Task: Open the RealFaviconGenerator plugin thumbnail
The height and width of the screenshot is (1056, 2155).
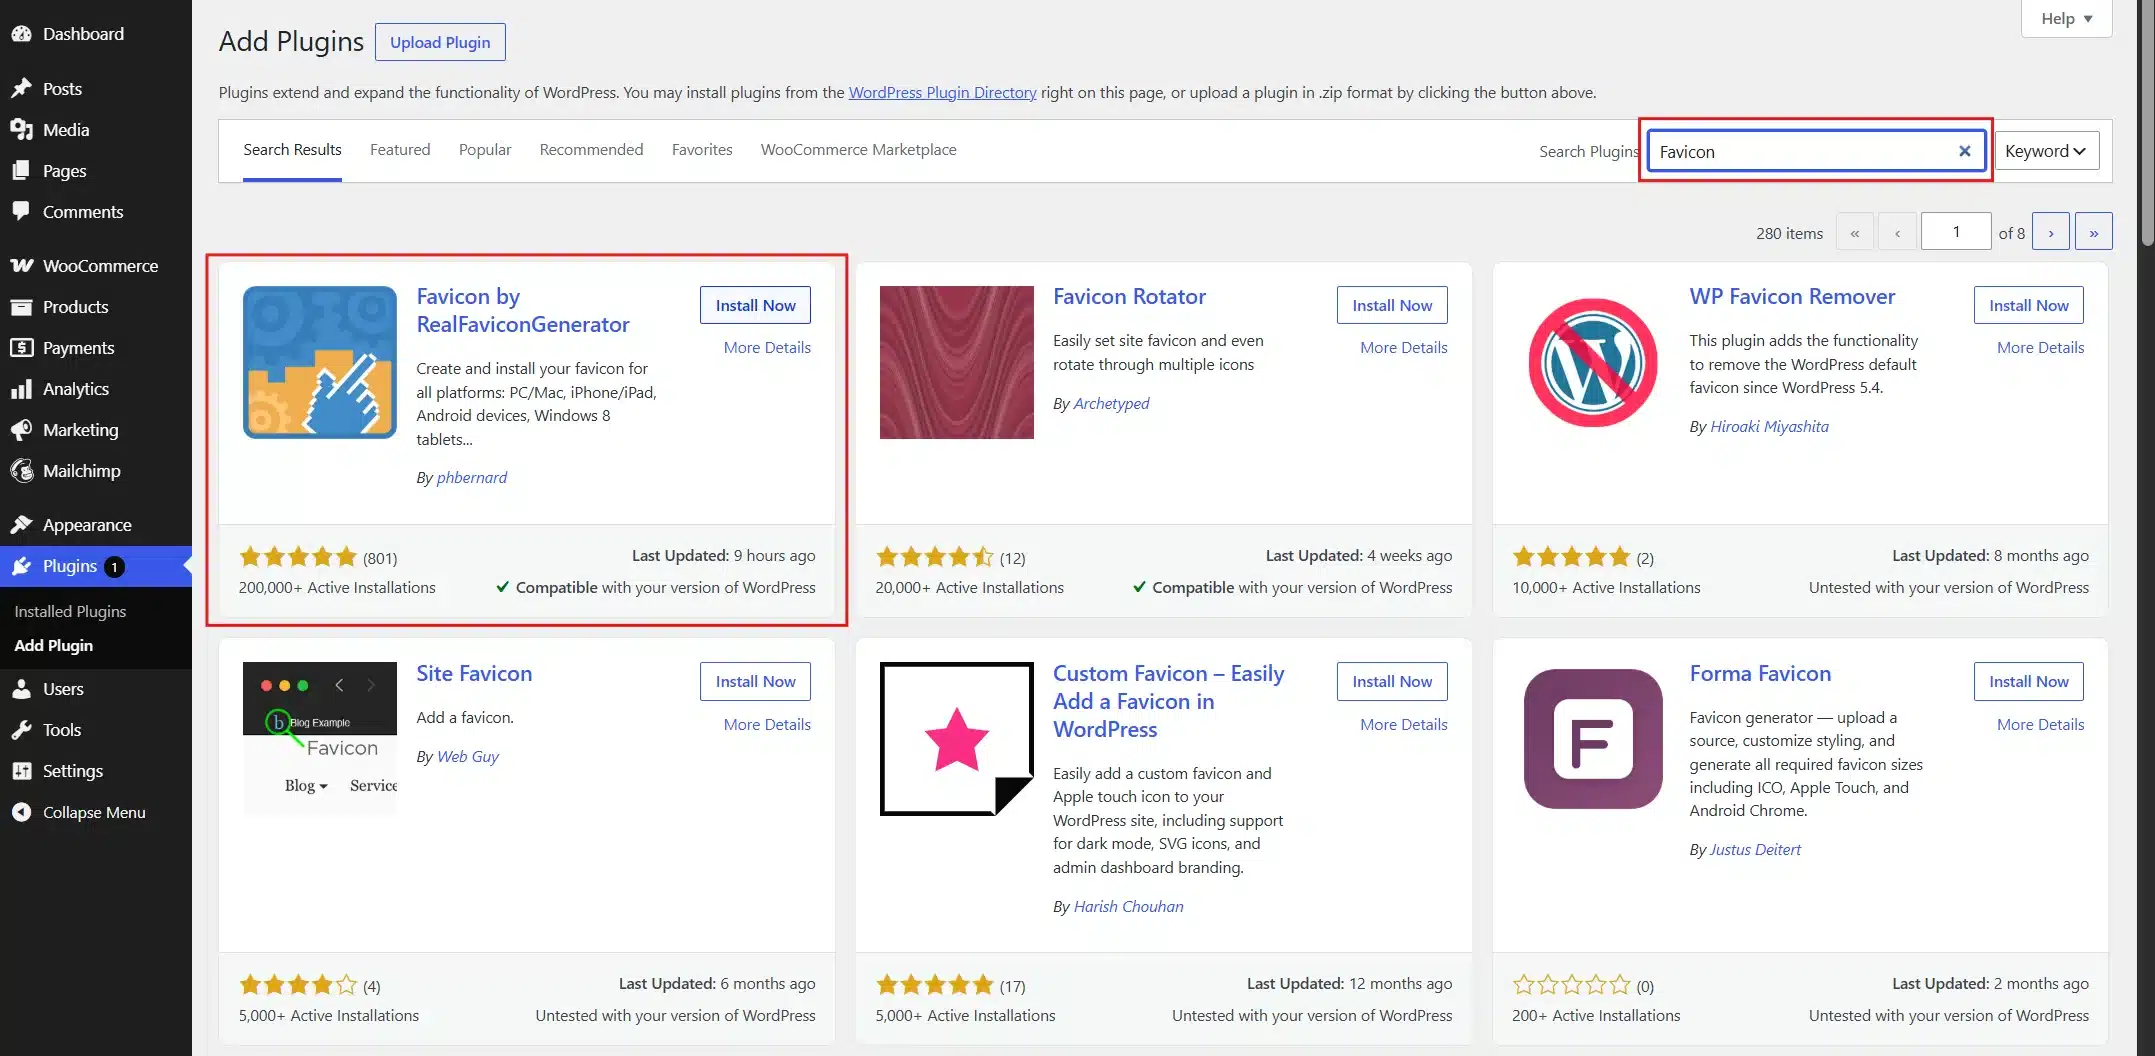Action: [x=320, y=362]
